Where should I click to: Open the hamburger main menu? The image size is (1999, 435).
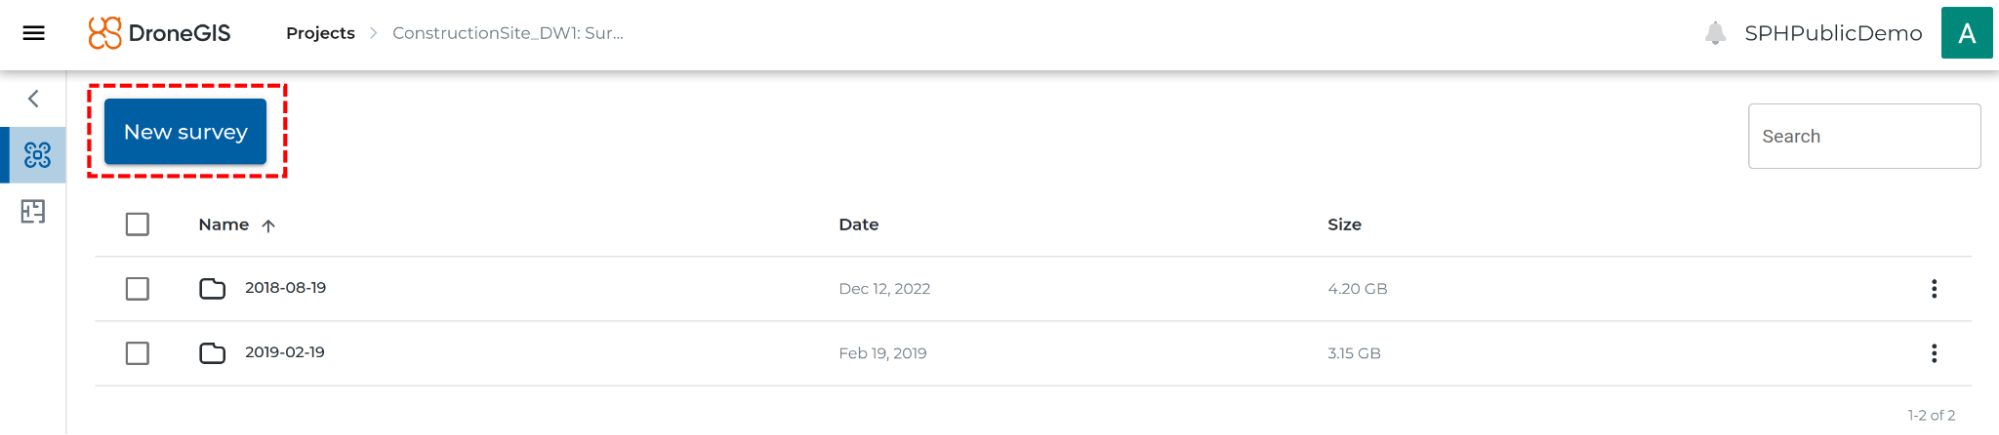[x=34, y=33]
